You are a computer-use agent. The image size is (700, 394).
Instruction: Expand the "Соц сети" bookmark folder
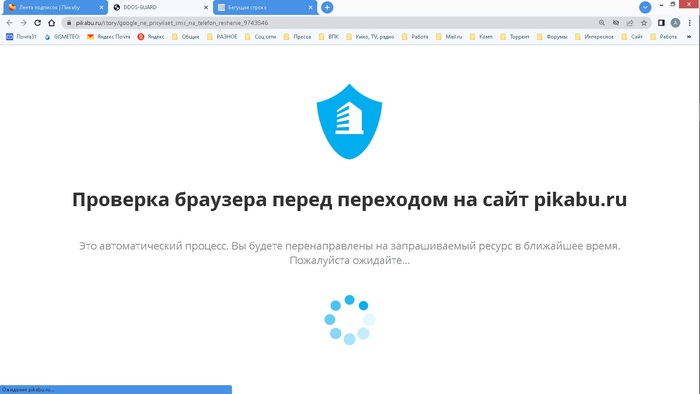pyautogui.click(x=260, y=37)
